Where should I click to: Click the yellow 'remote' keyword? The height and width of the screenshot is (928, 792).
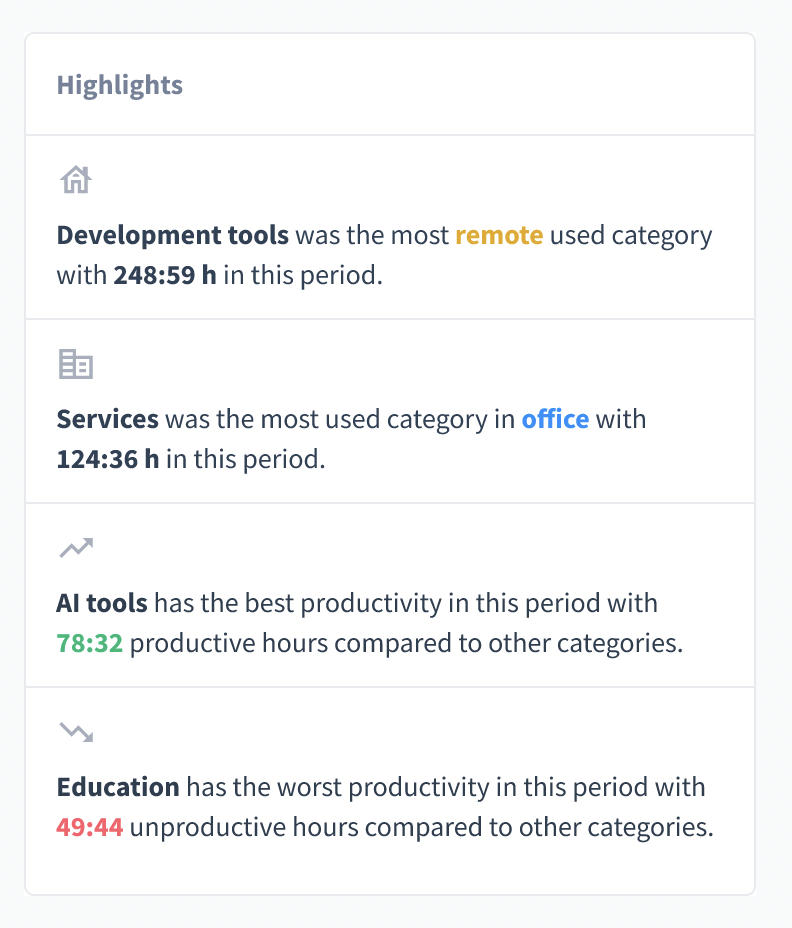tap(499, 236)
